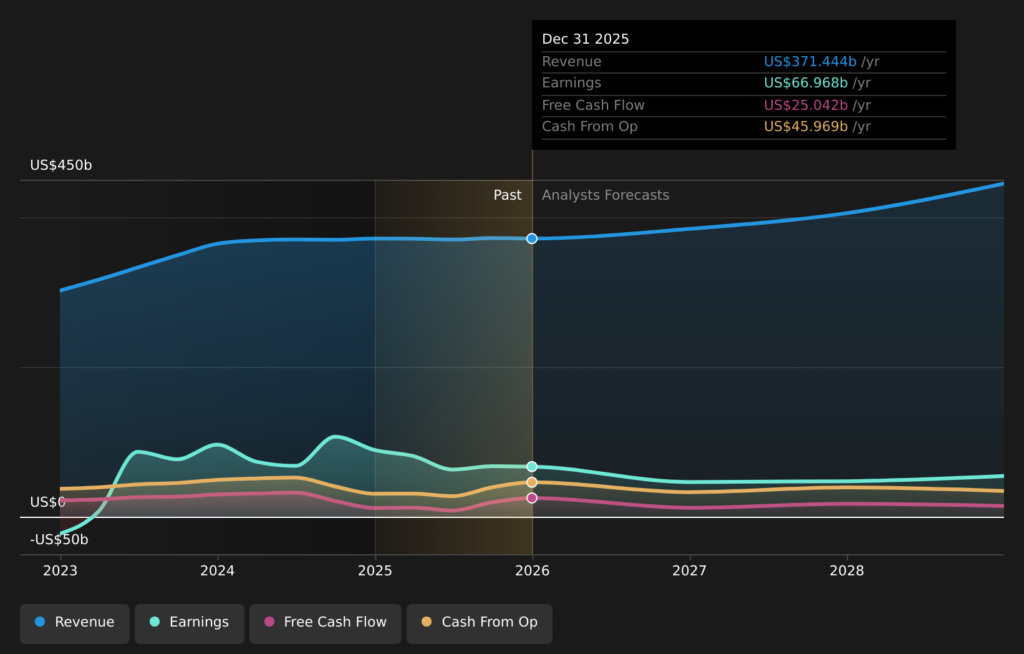The image size is (1024, 654).
Task: Click the blue dot in the Revenue legend
Action: (40, 622)
